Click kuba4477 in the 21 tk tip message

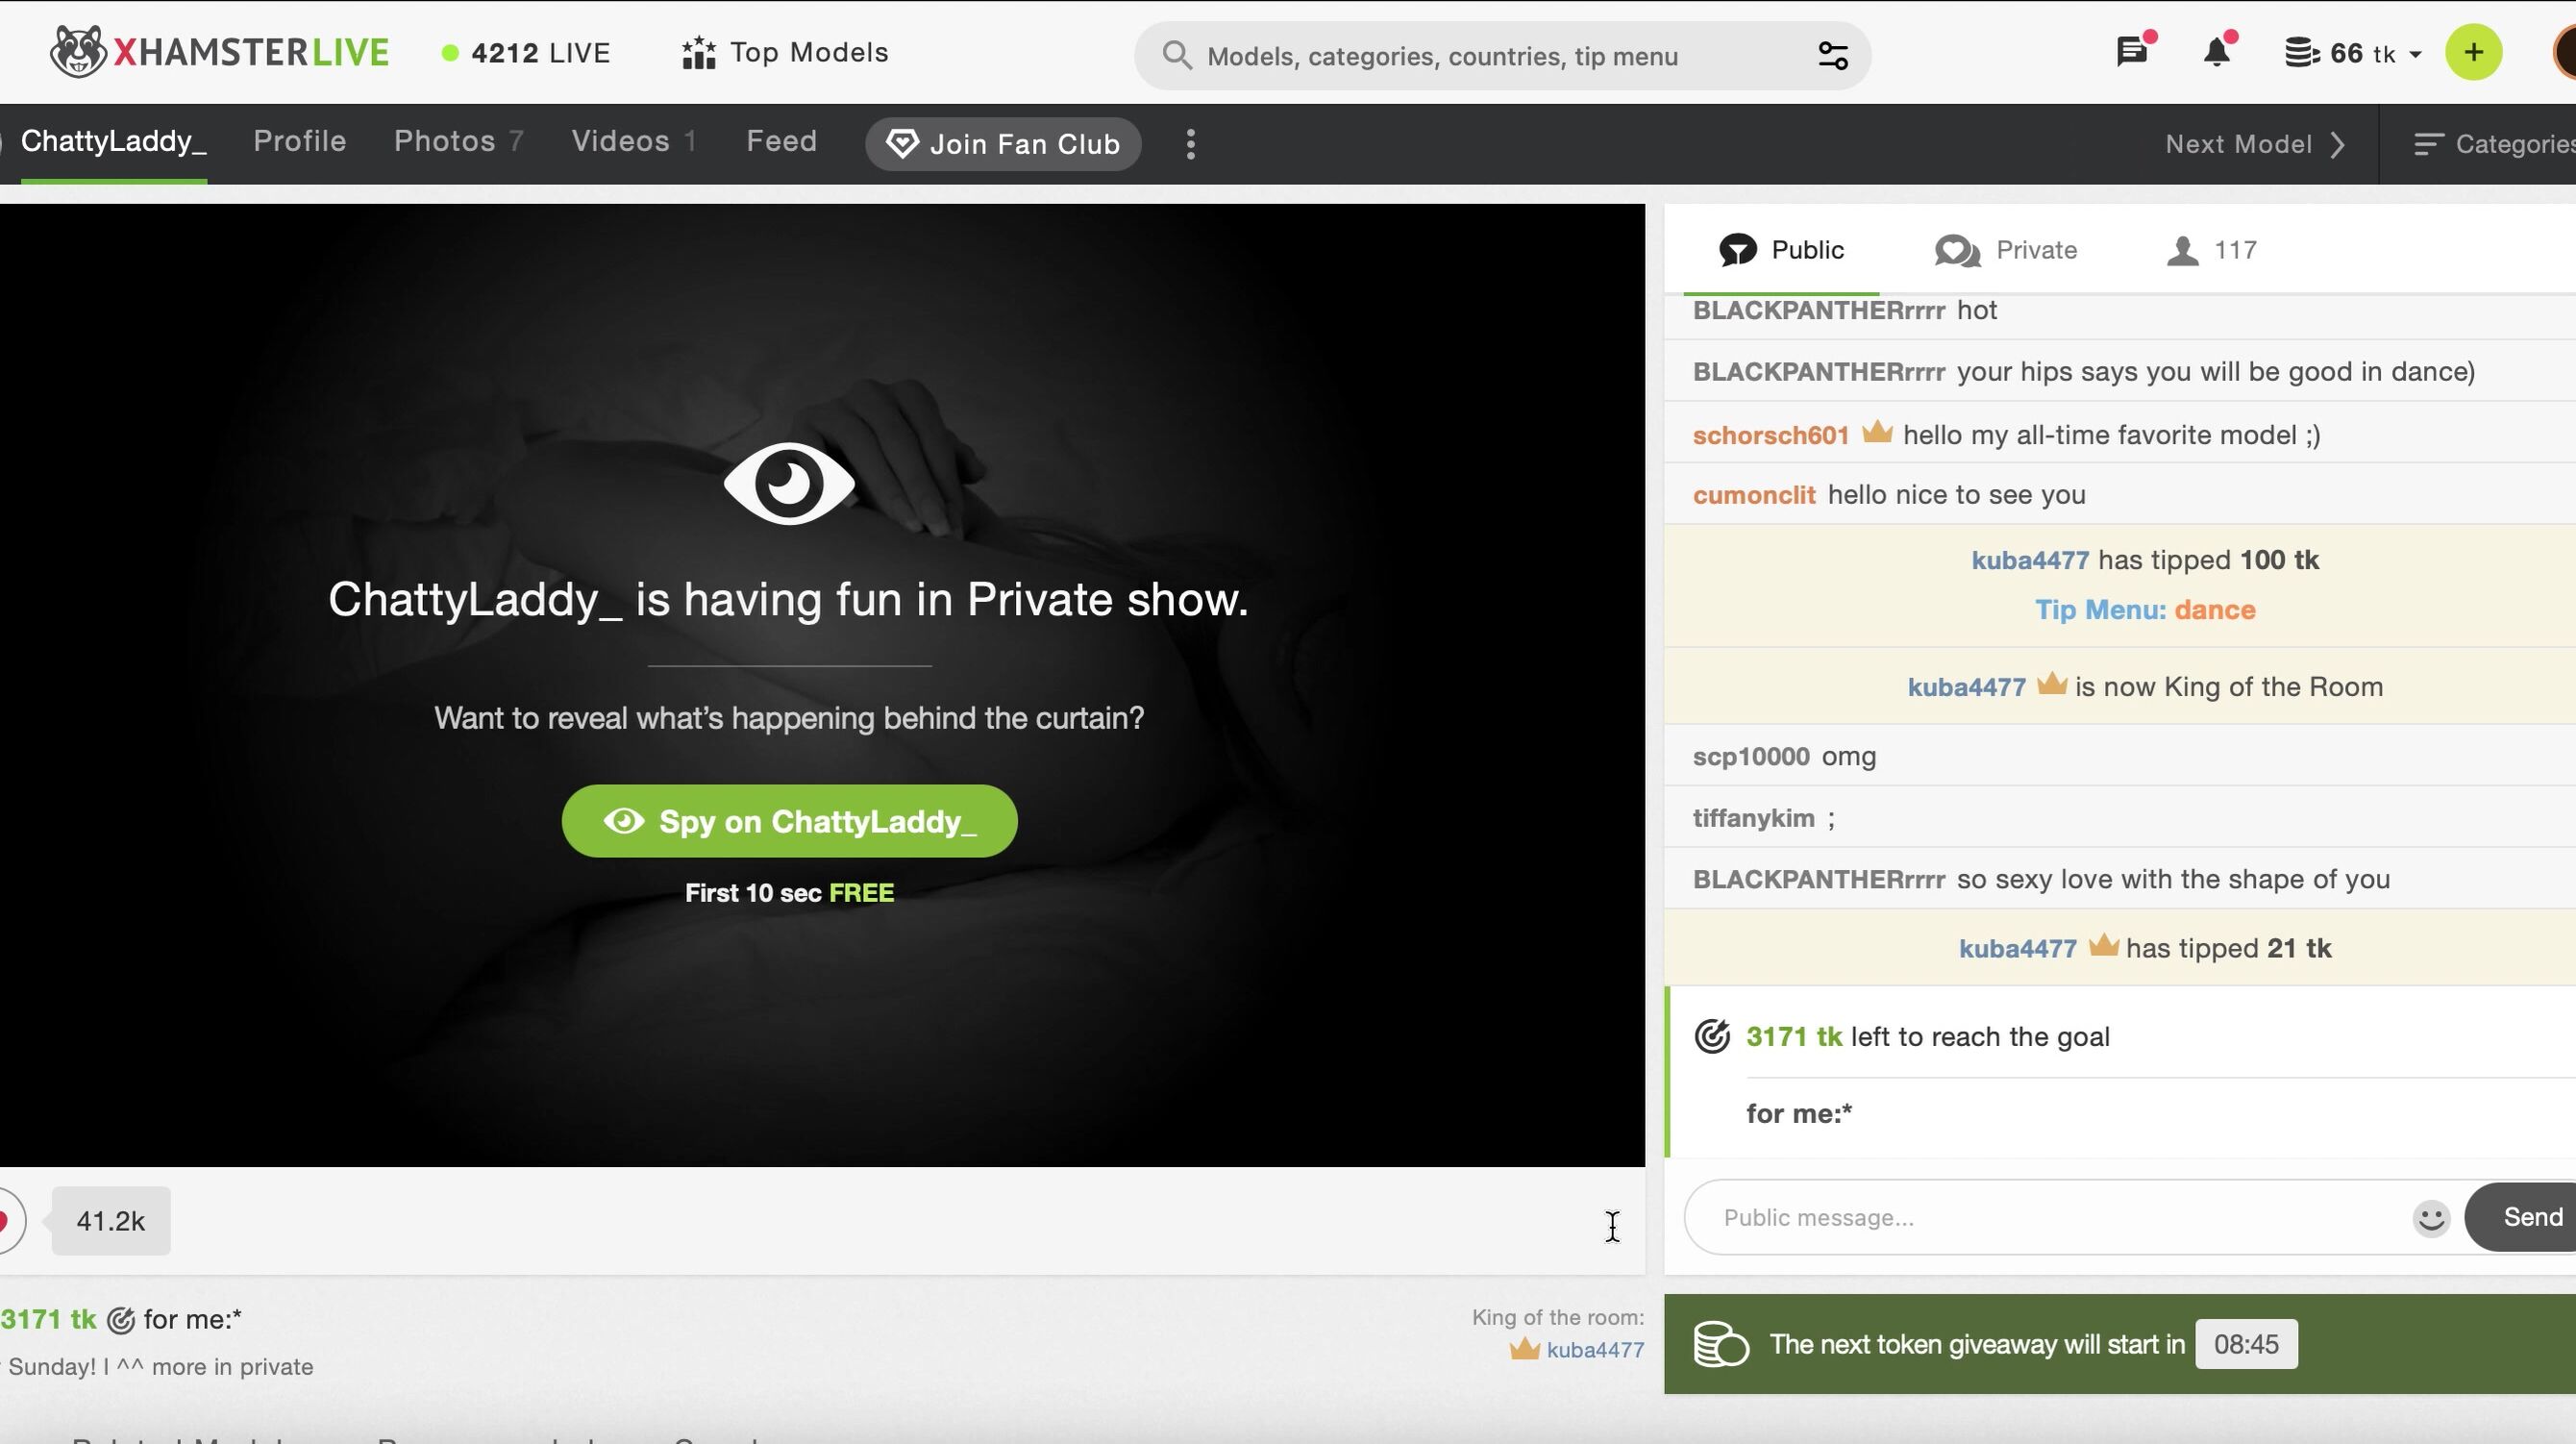coord(2017,949)
